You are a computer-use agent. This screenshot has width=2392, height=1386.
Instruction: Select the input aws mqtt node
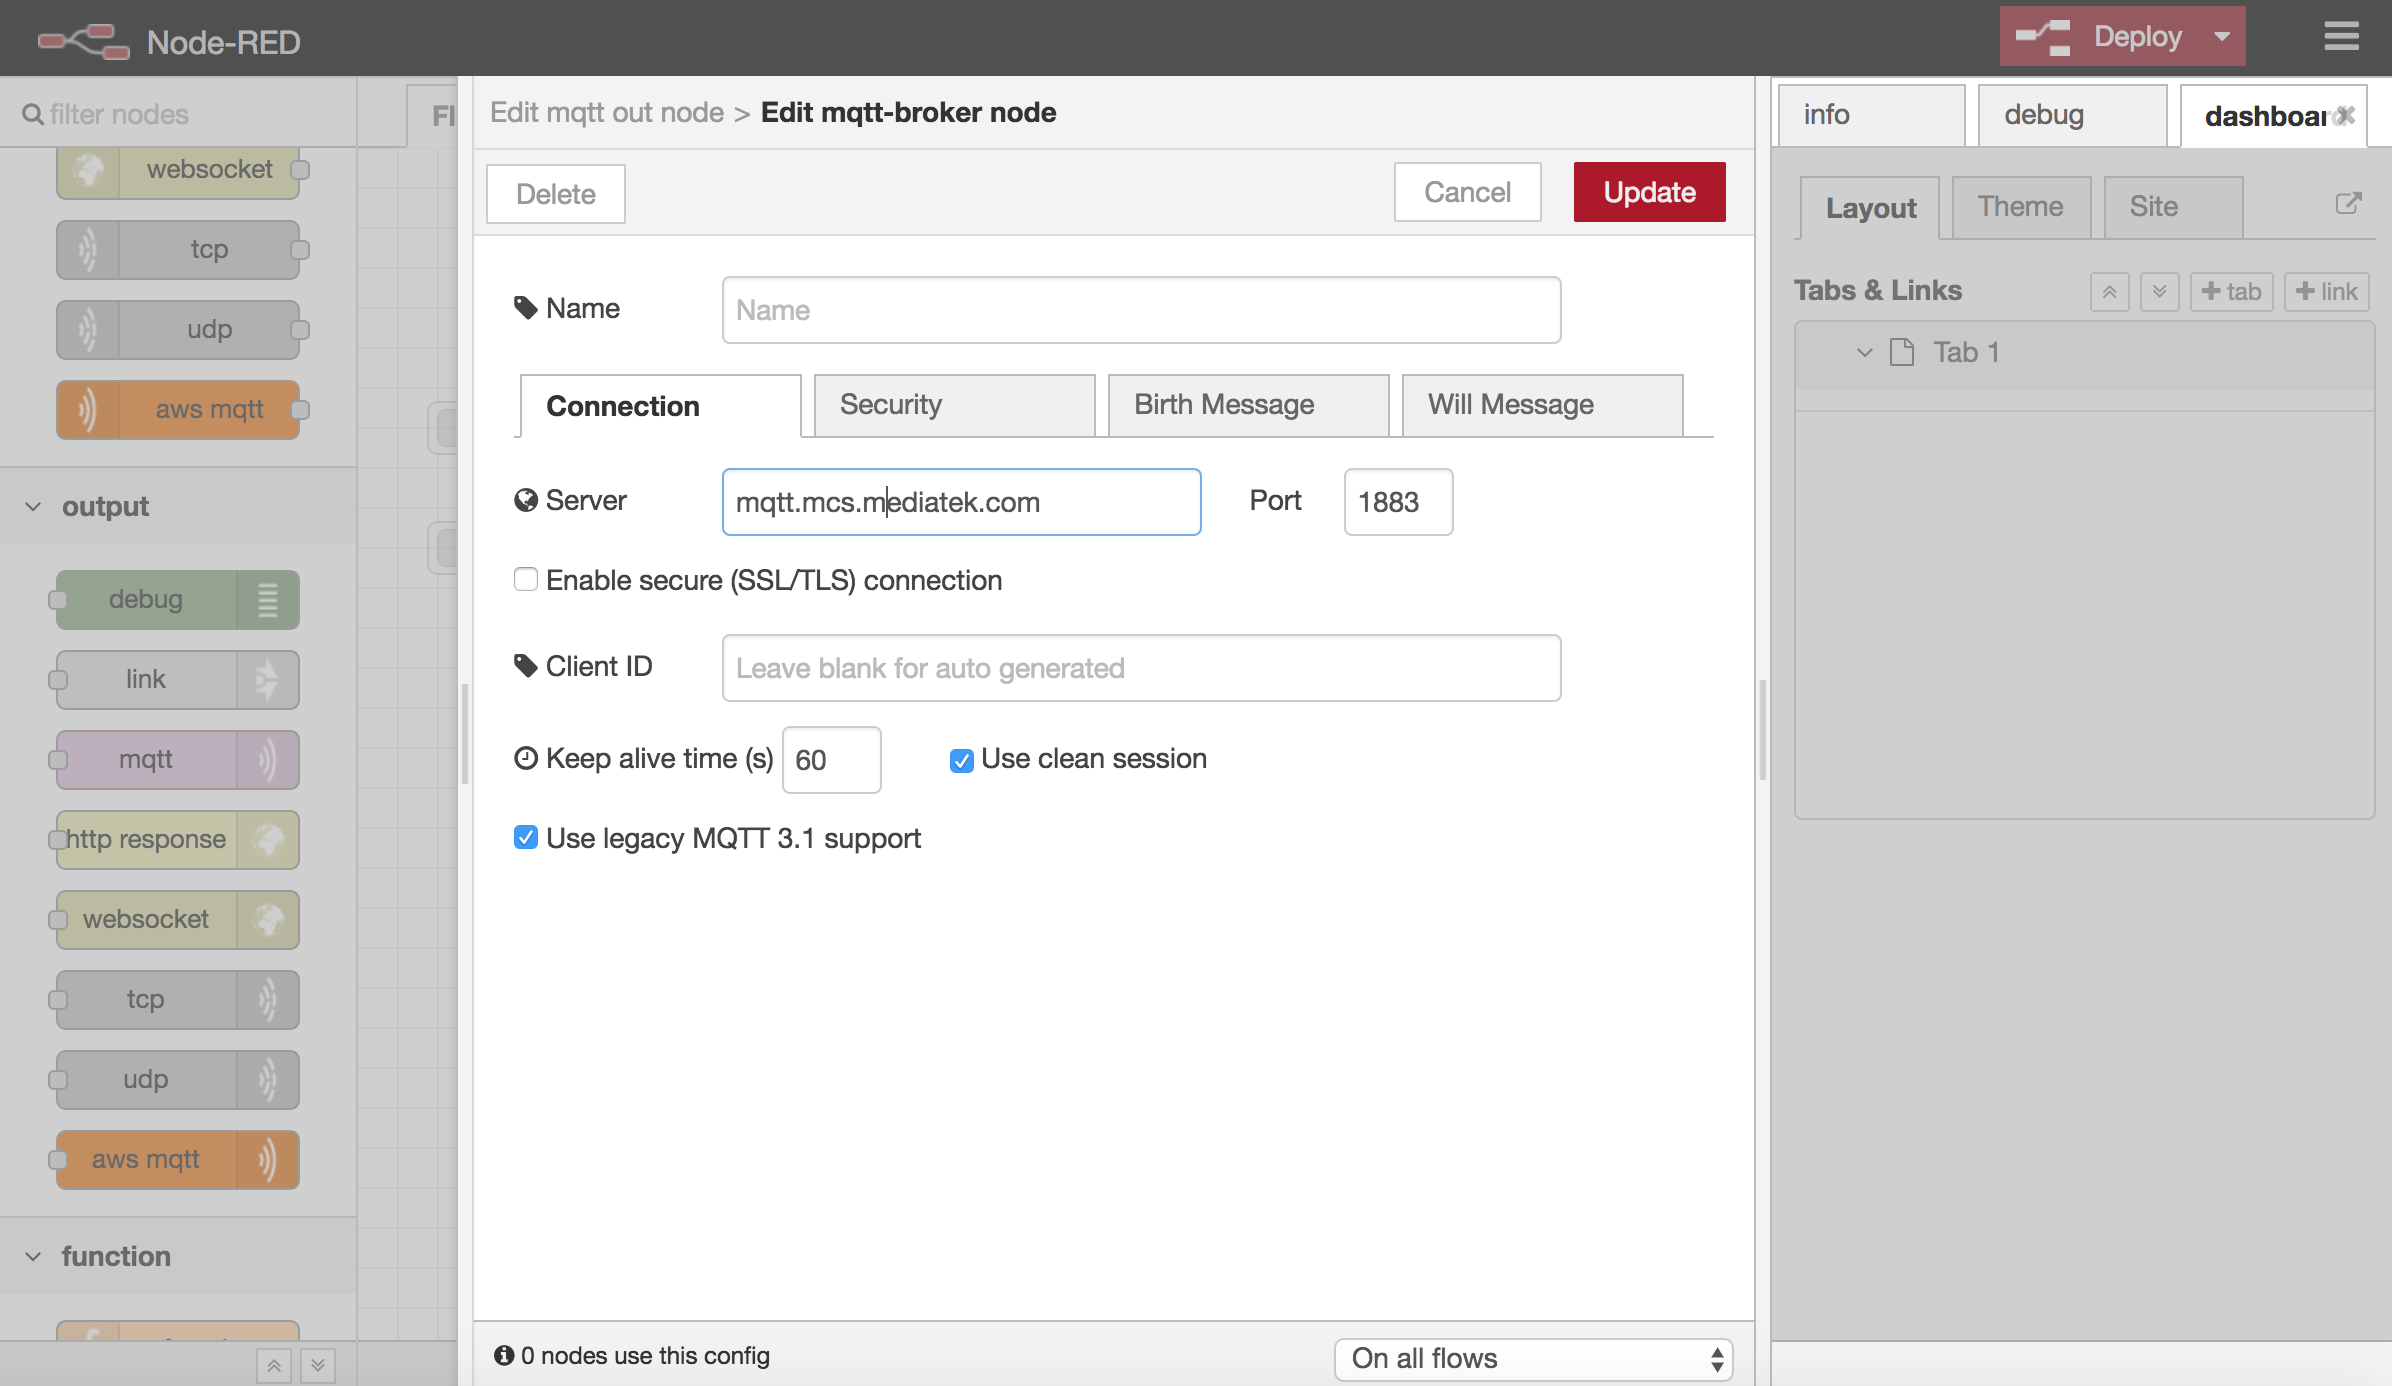click(x=178, y=409)
